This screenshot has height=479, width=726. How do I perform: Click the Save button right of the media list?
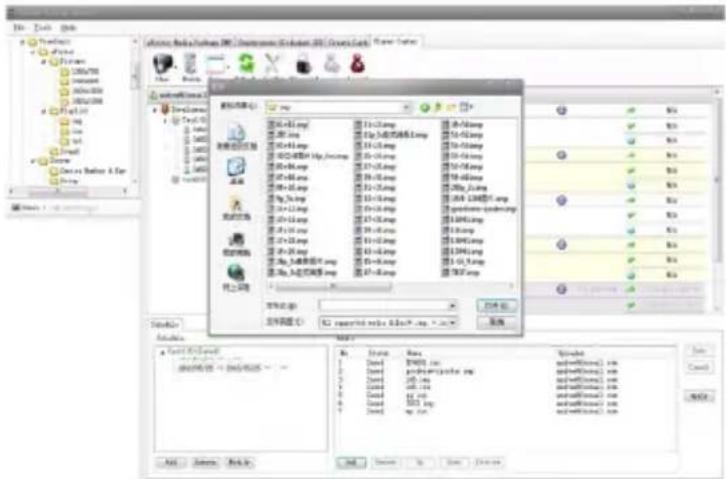[x=699, y=351]
